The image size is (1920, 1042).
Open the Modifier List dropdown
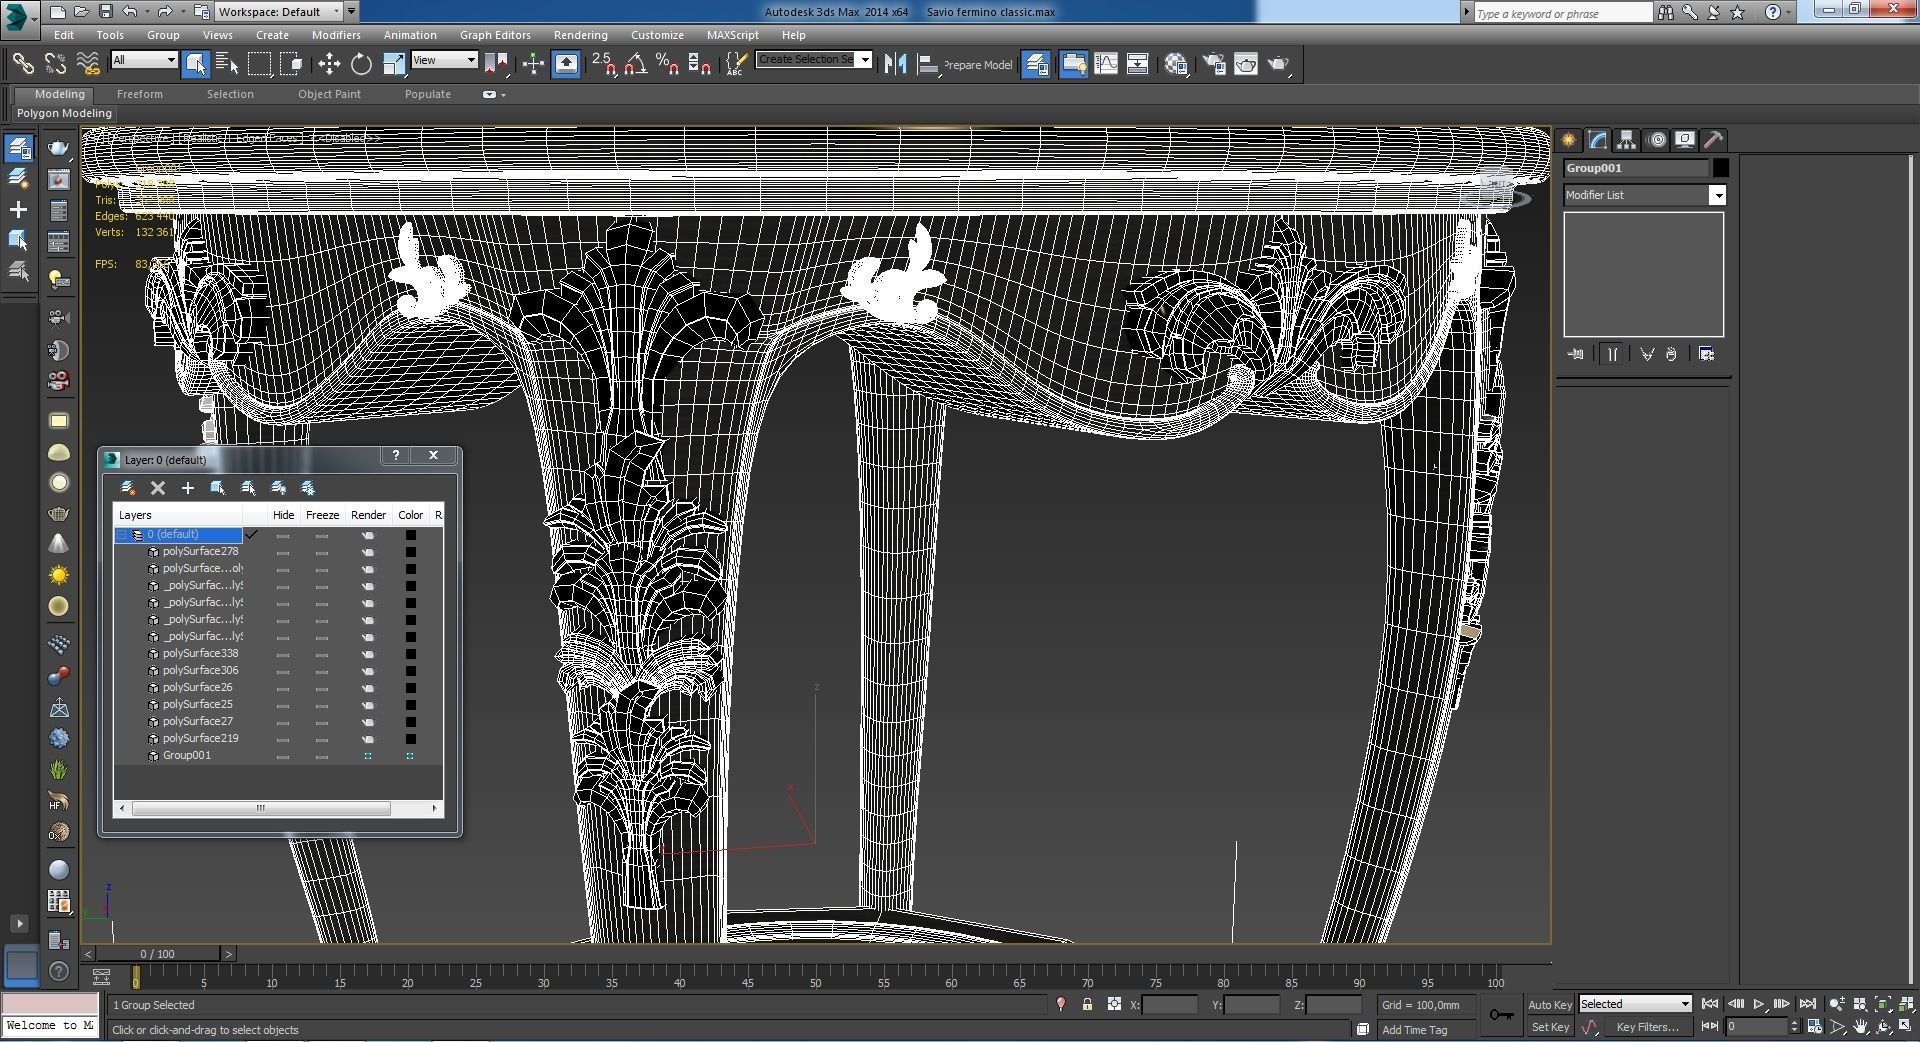1717,195
